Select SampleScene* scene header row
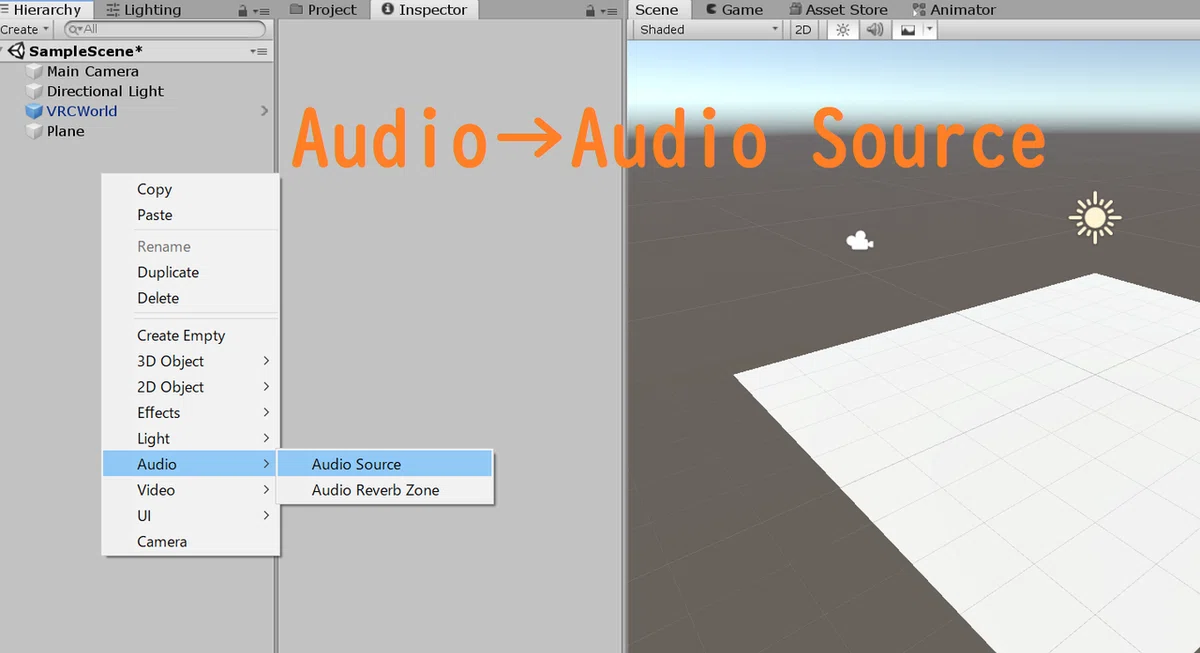This screenshot has height=653, width=1200. [136, 51]
